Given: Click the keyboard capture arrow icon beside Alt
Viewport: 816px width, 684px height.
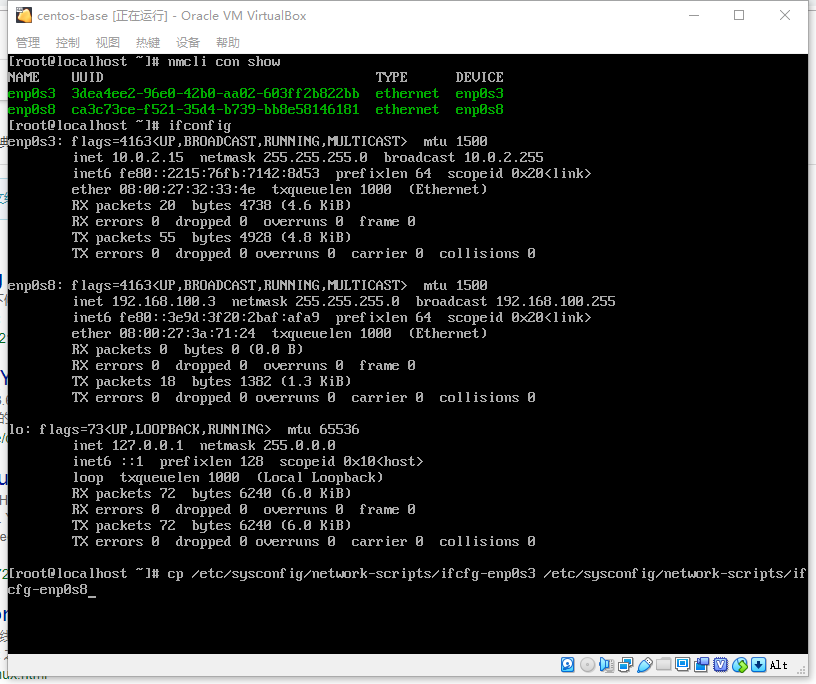Looking at the screenshot, I should 758,665.
